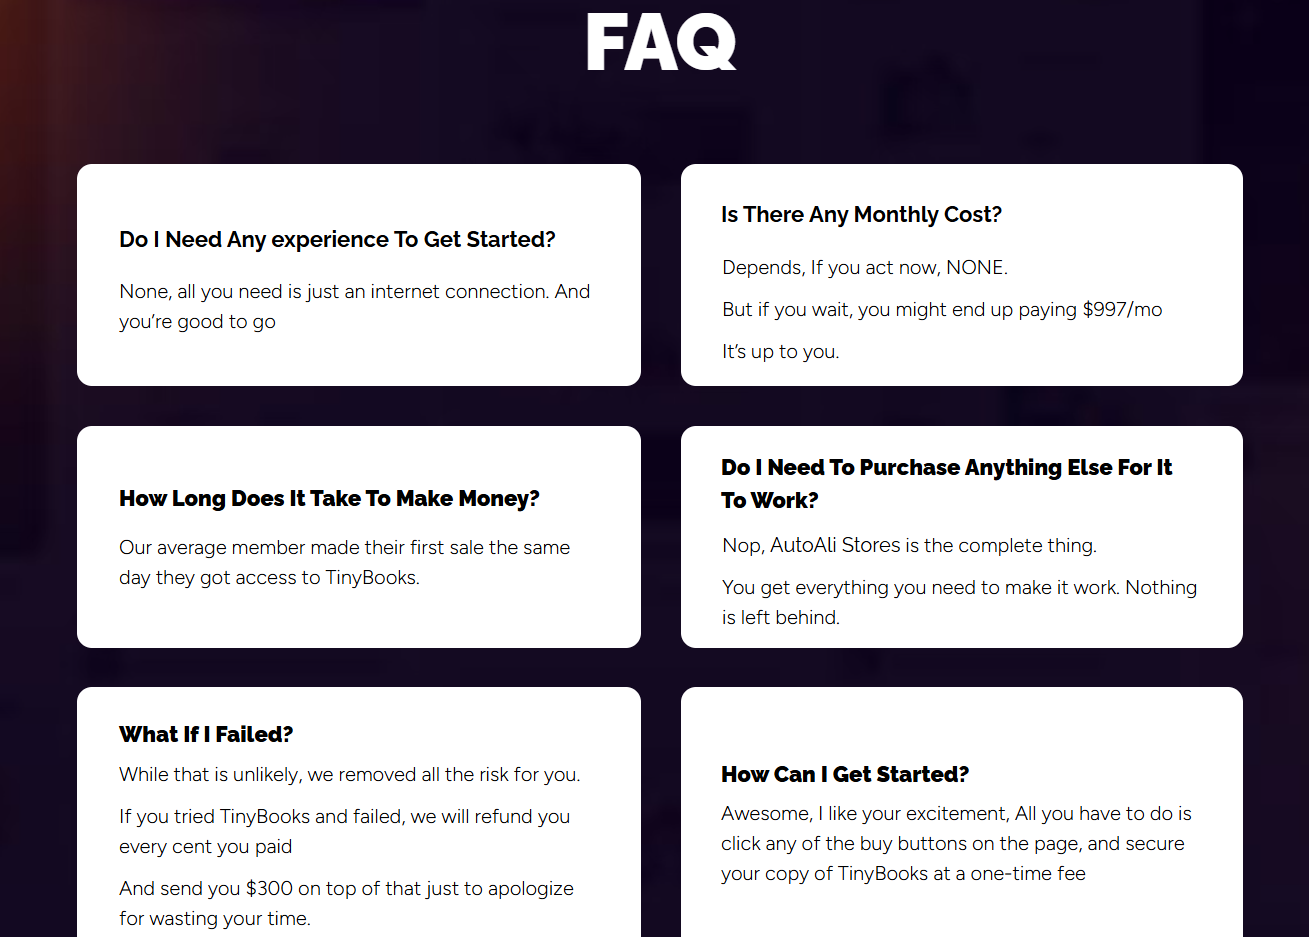Select "Do I Need Any experience To Get Started?" question
Screen dimensions: 1309x944
[x=337, y=240]
